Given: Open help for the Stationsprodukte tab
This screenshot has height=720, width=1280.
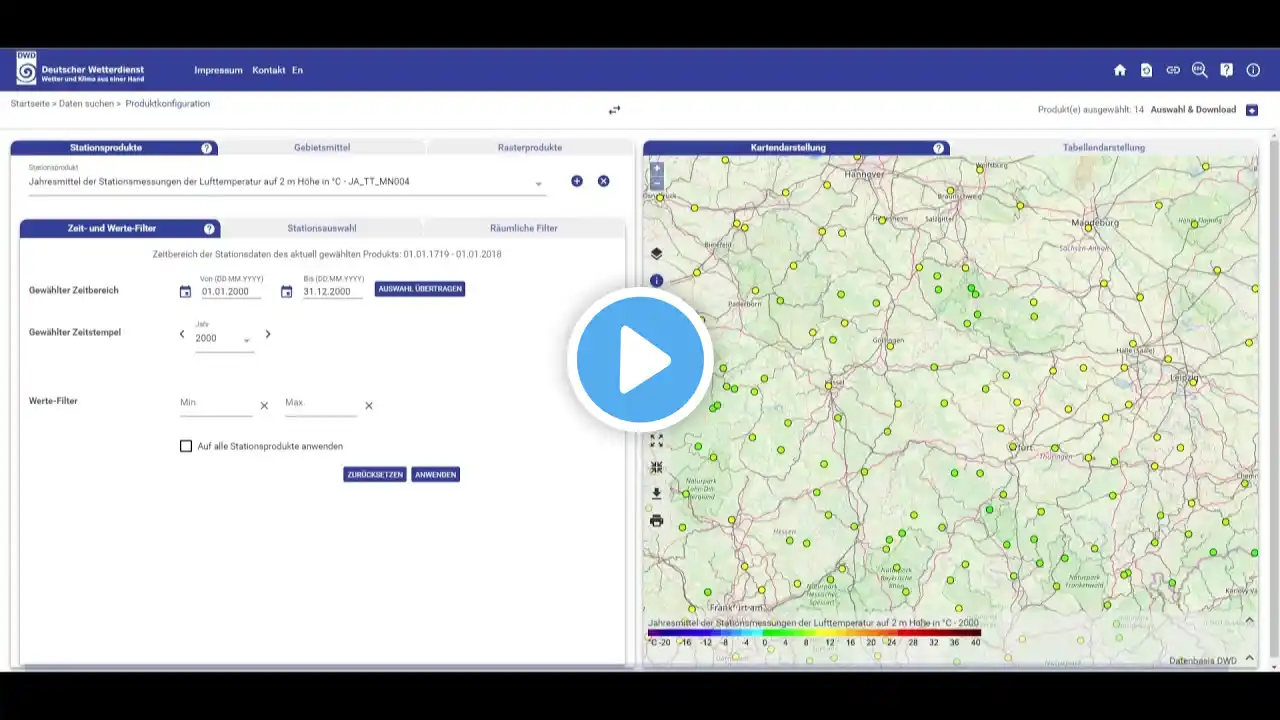Looking at the screenshot, I should (207, 148).
